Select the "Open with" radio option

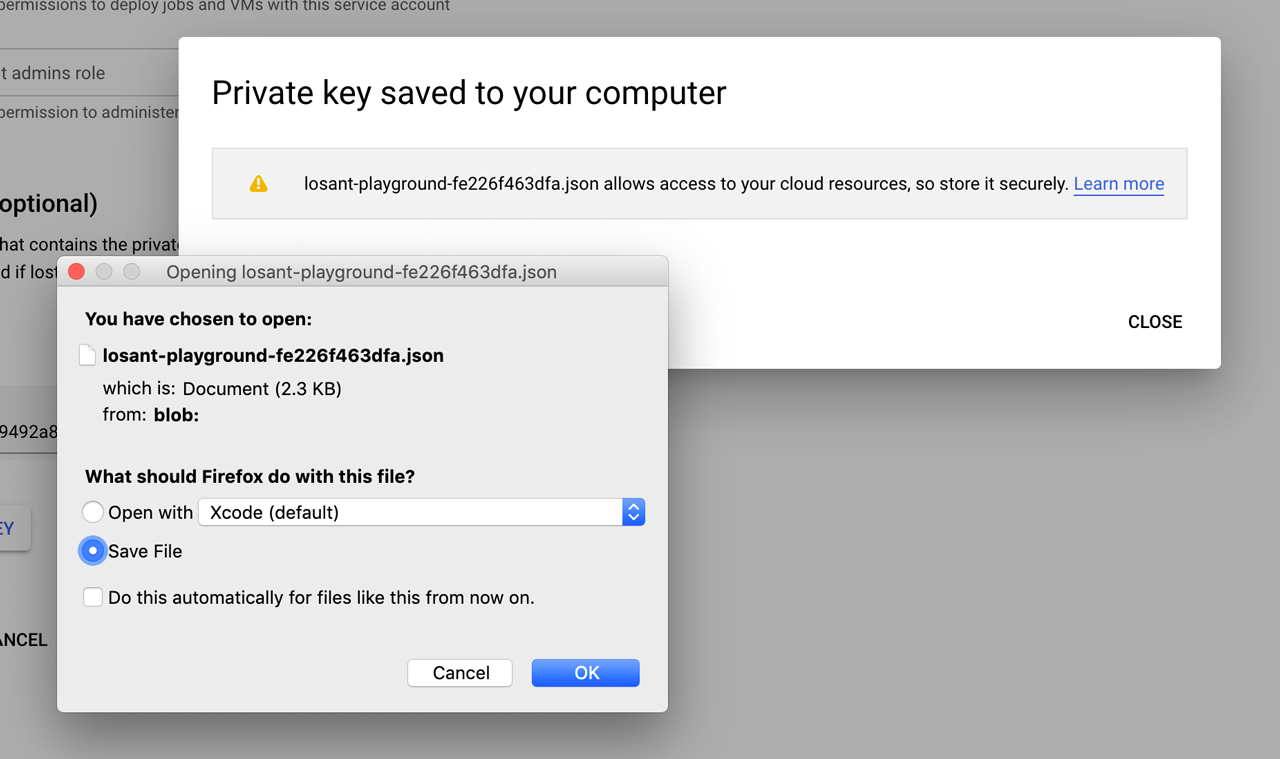tap(93, 512)
